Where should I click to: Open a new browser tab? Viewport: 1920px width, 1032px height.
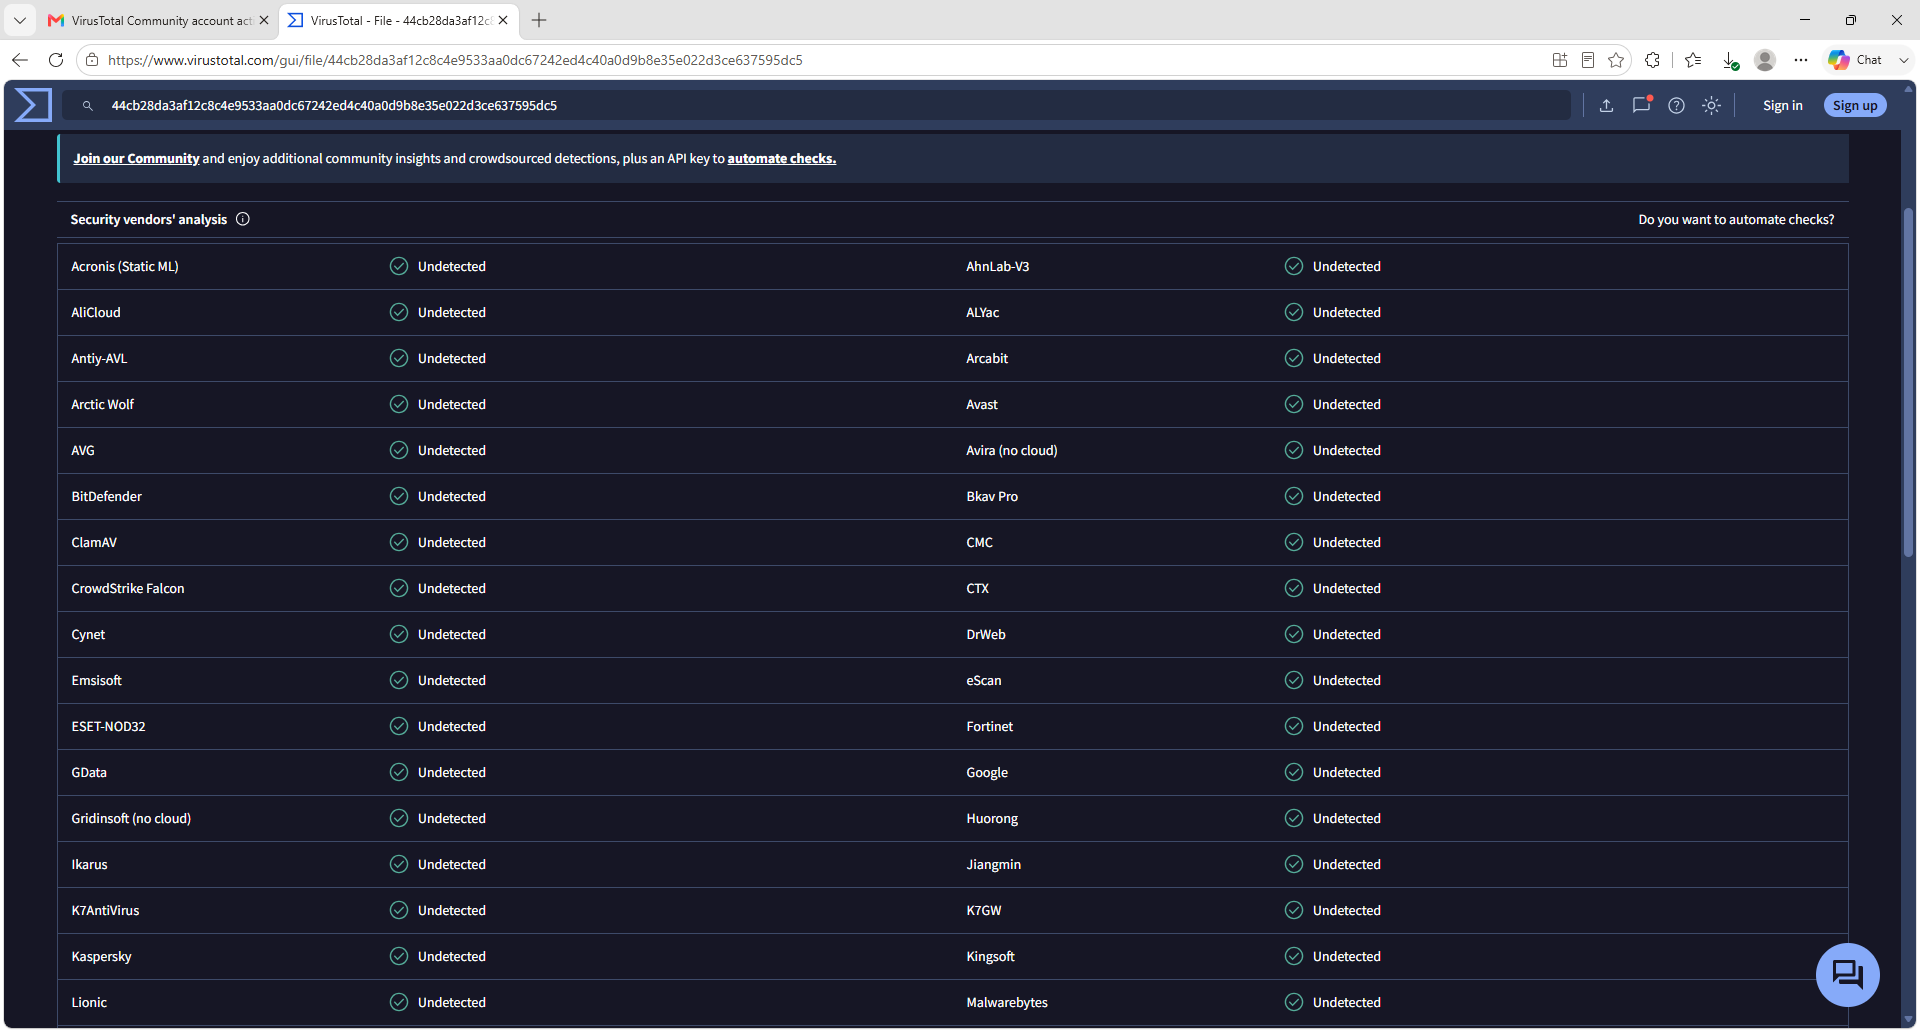click(x=539, y=20)
